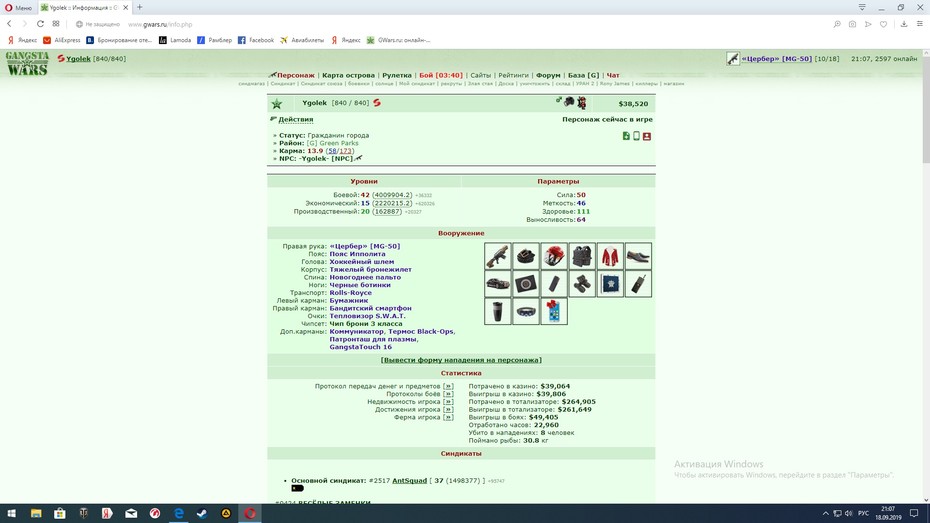
Task: Open the red New Year coat thumbnail
Action: (x=610, y=256)
